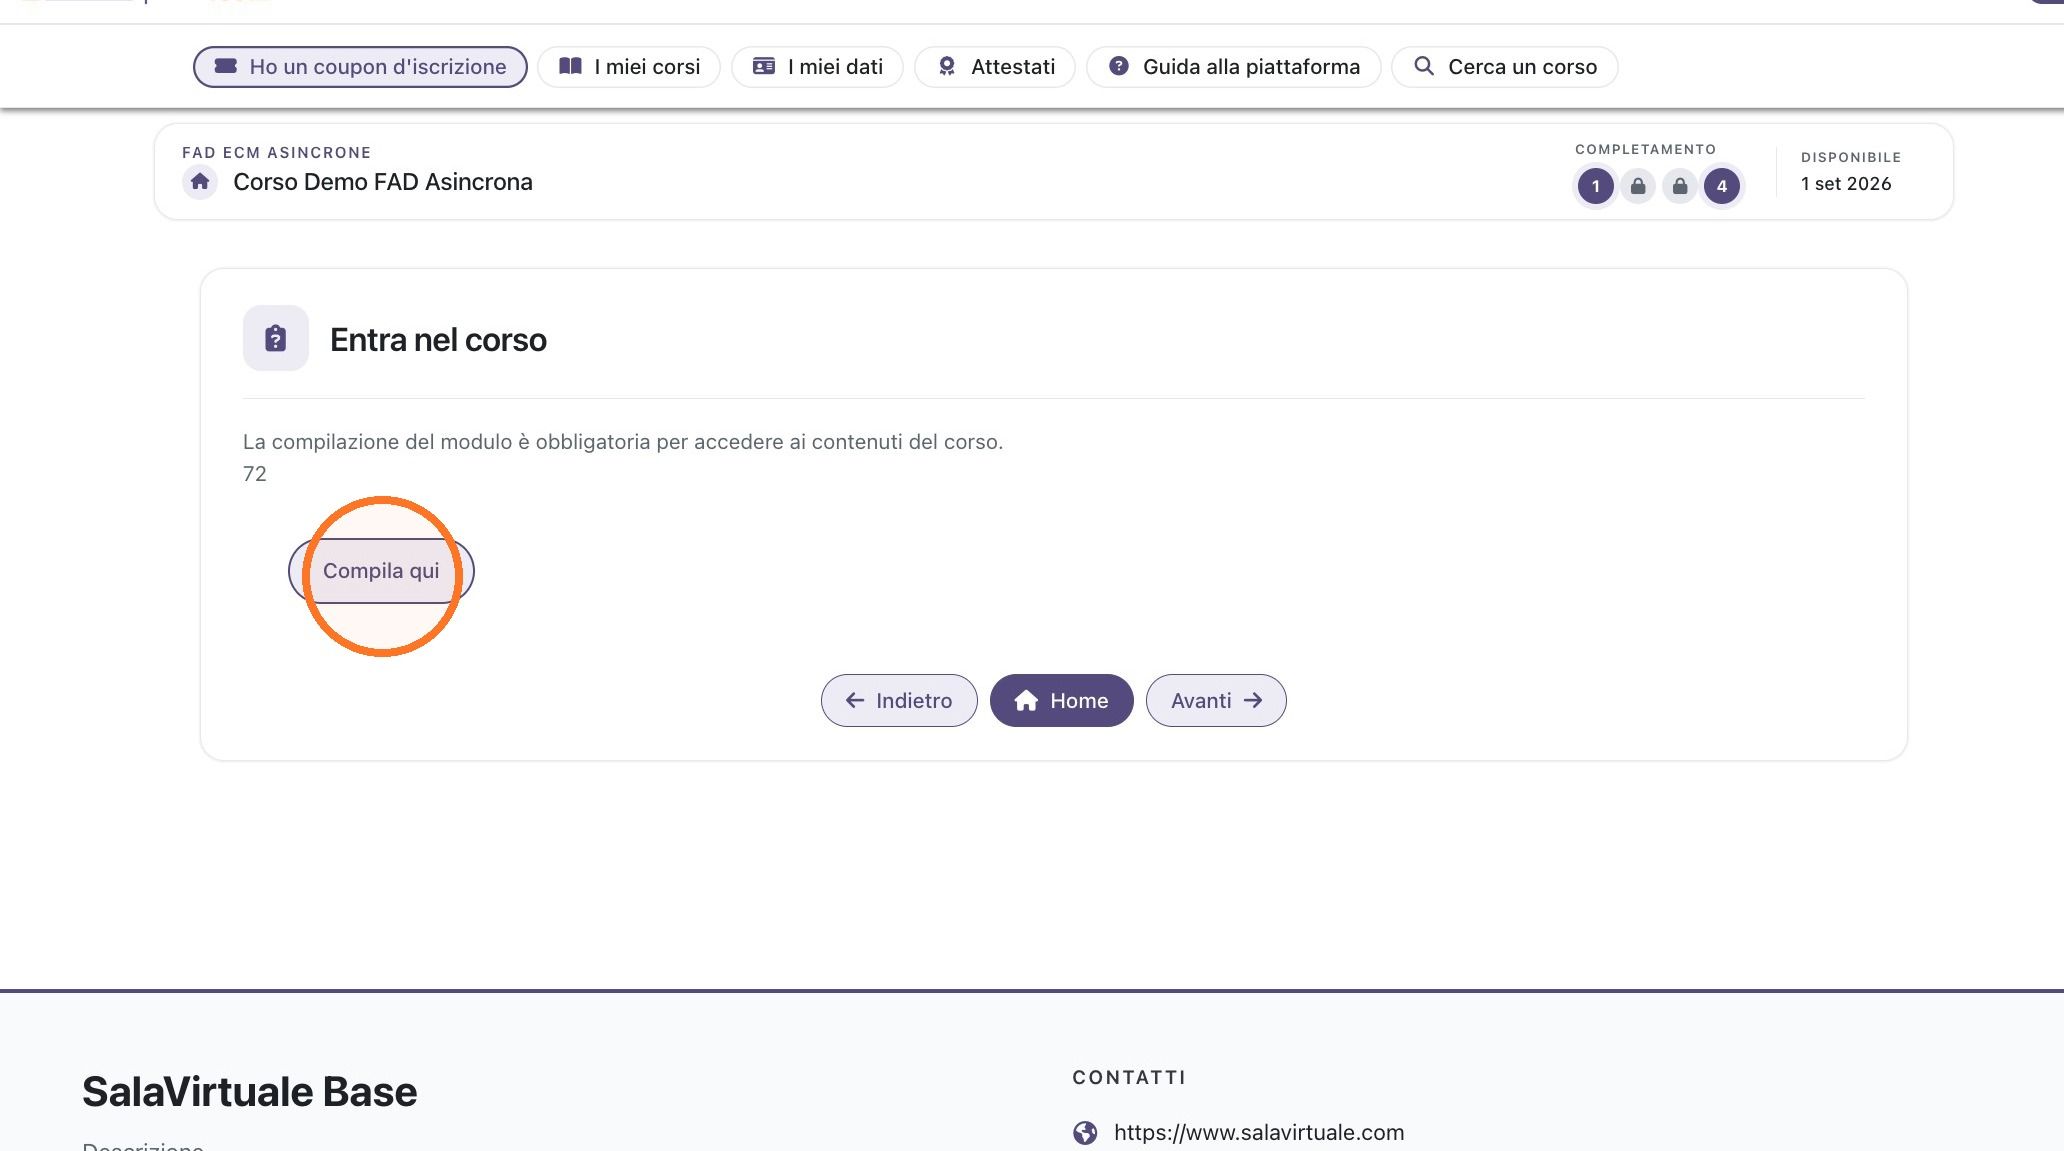2064x1151 pixels.
Task: Go to "I miei corsi"
Action: point(629,67)
